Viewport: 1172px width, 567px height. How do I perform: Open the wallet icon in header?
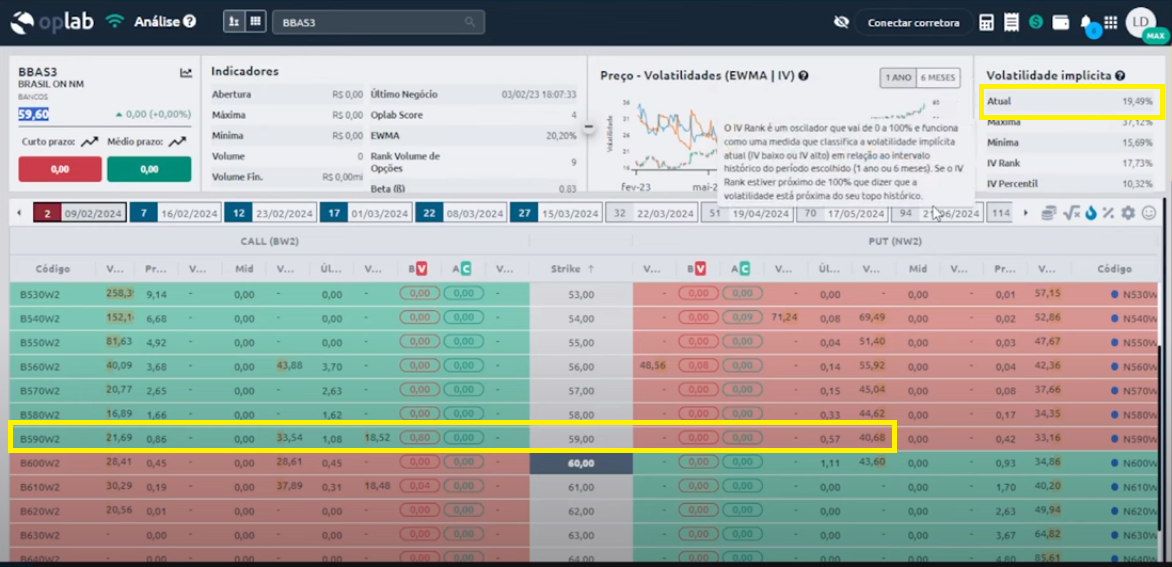1060,22
